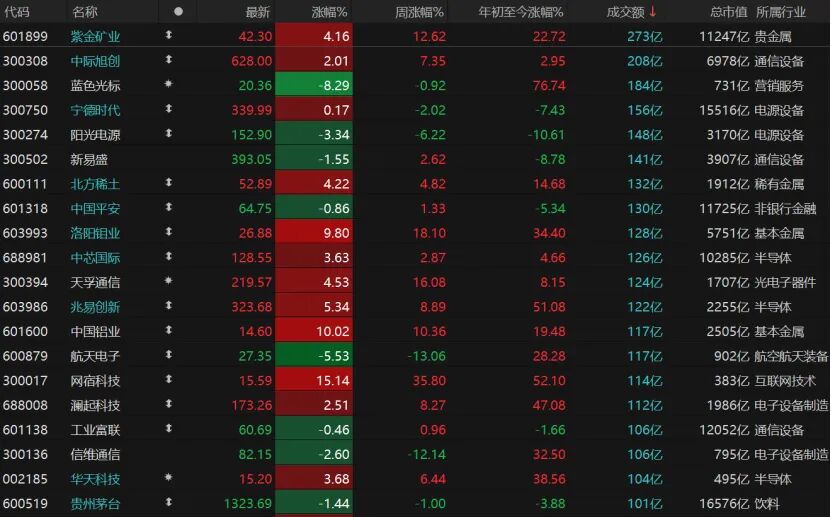Viewport: 831px width, 517px height.
Task: Click the marker icon in the 宁德时代 row
Action: (168, 110)
